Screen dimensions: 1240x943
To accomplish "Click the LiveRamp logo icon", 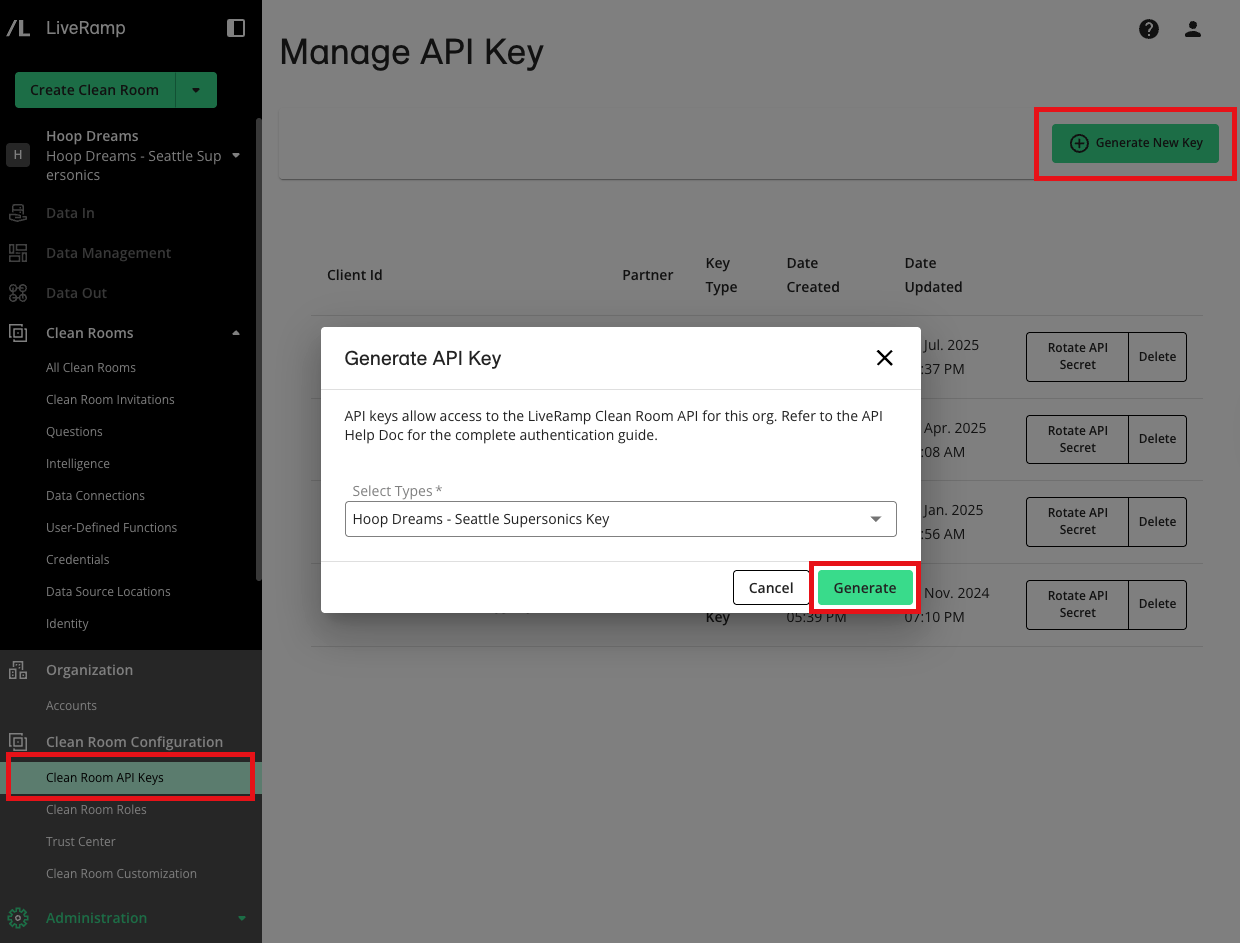I will (x=18, y=28).
